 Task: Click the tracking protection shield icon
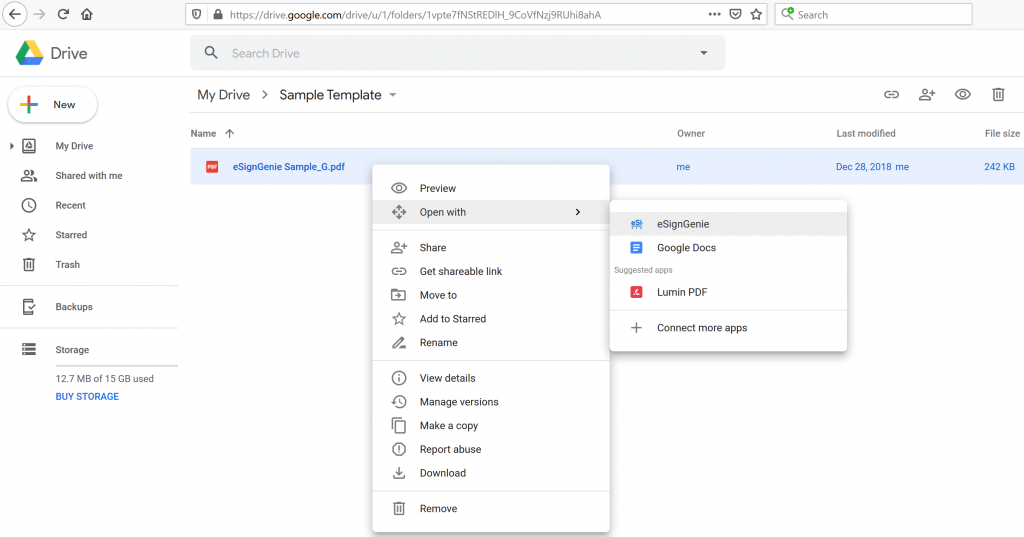pos(197,14)
